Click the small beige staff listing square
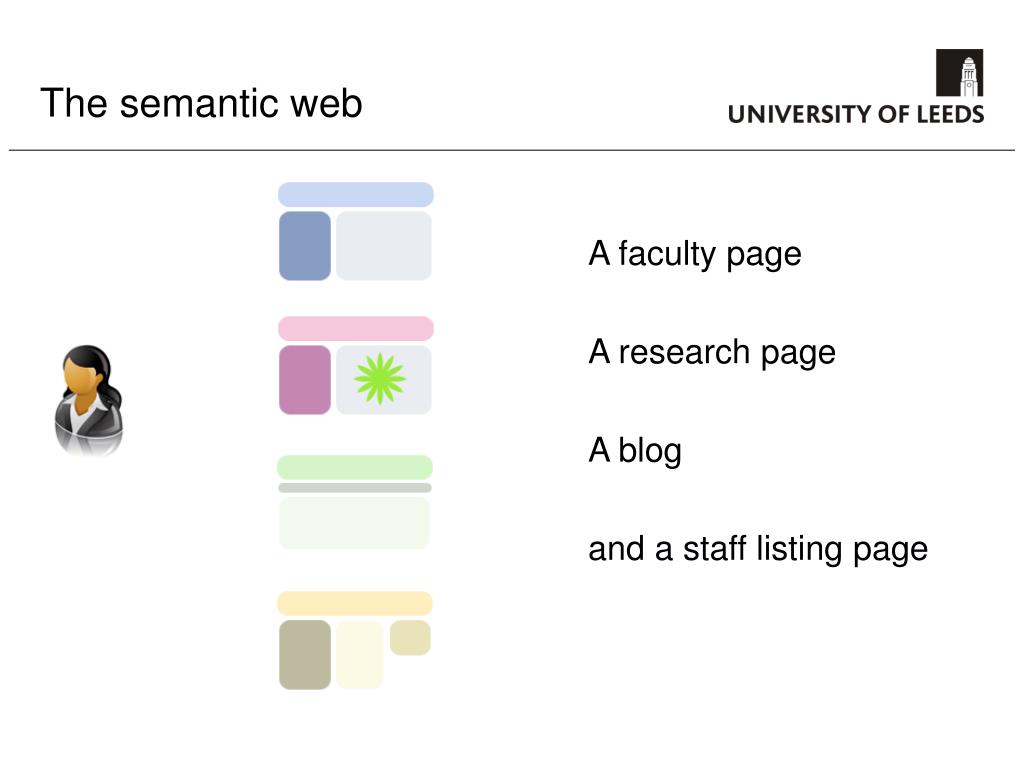Image resolution: width=1024 pixels, height=768 pixels. click(410, 637)
